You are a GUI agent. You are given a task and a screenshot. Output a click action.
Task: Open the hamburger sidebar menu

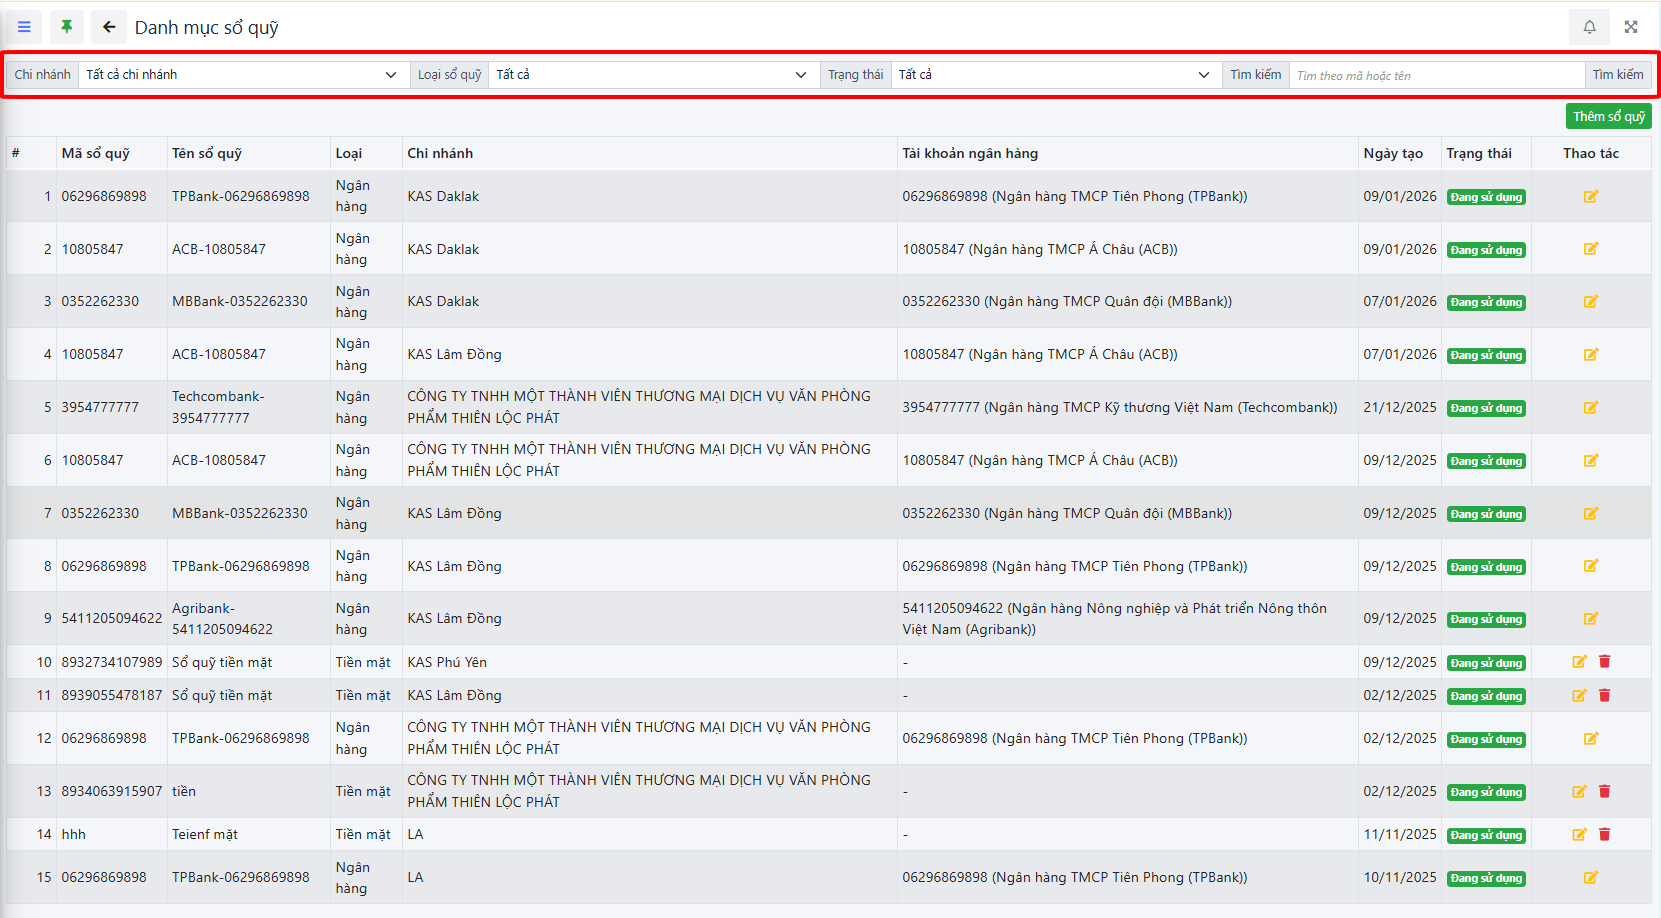pos(24,27)
